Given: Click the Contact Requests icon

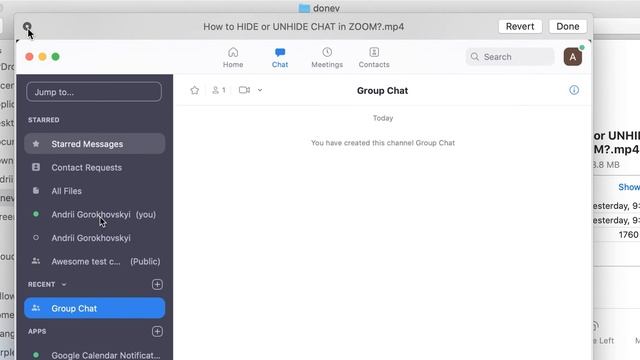Looking at the screenshot, I should (x=36, y=167).
